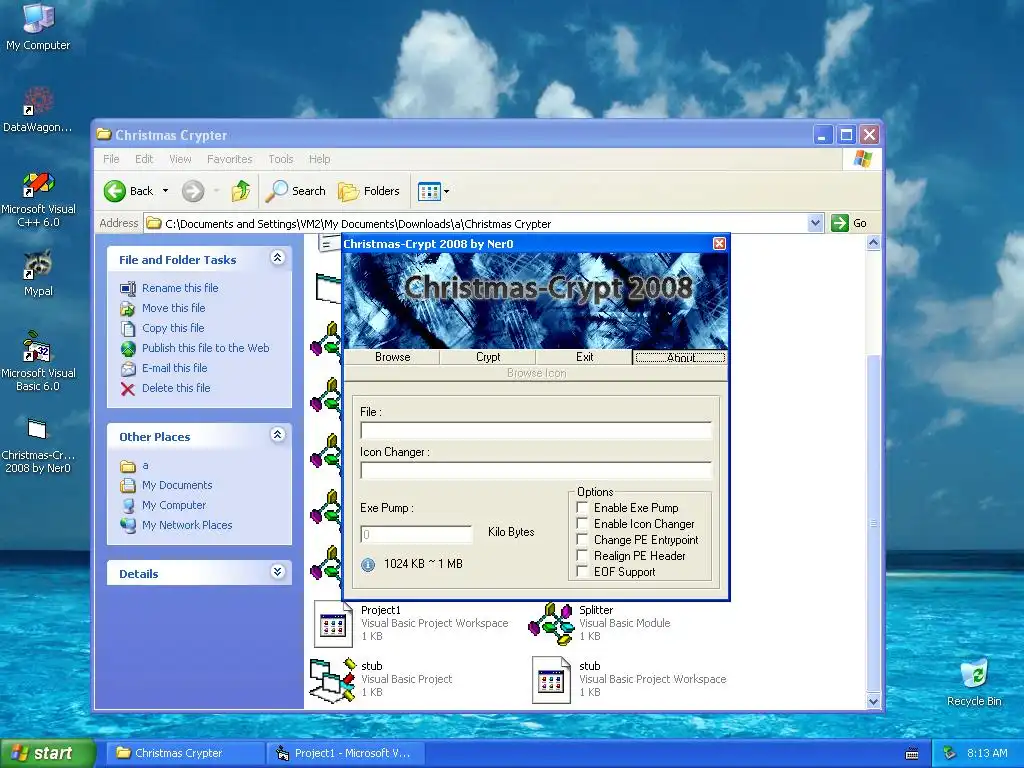Select stub Visual Basic Project Workspace file

tap(630, 679)
